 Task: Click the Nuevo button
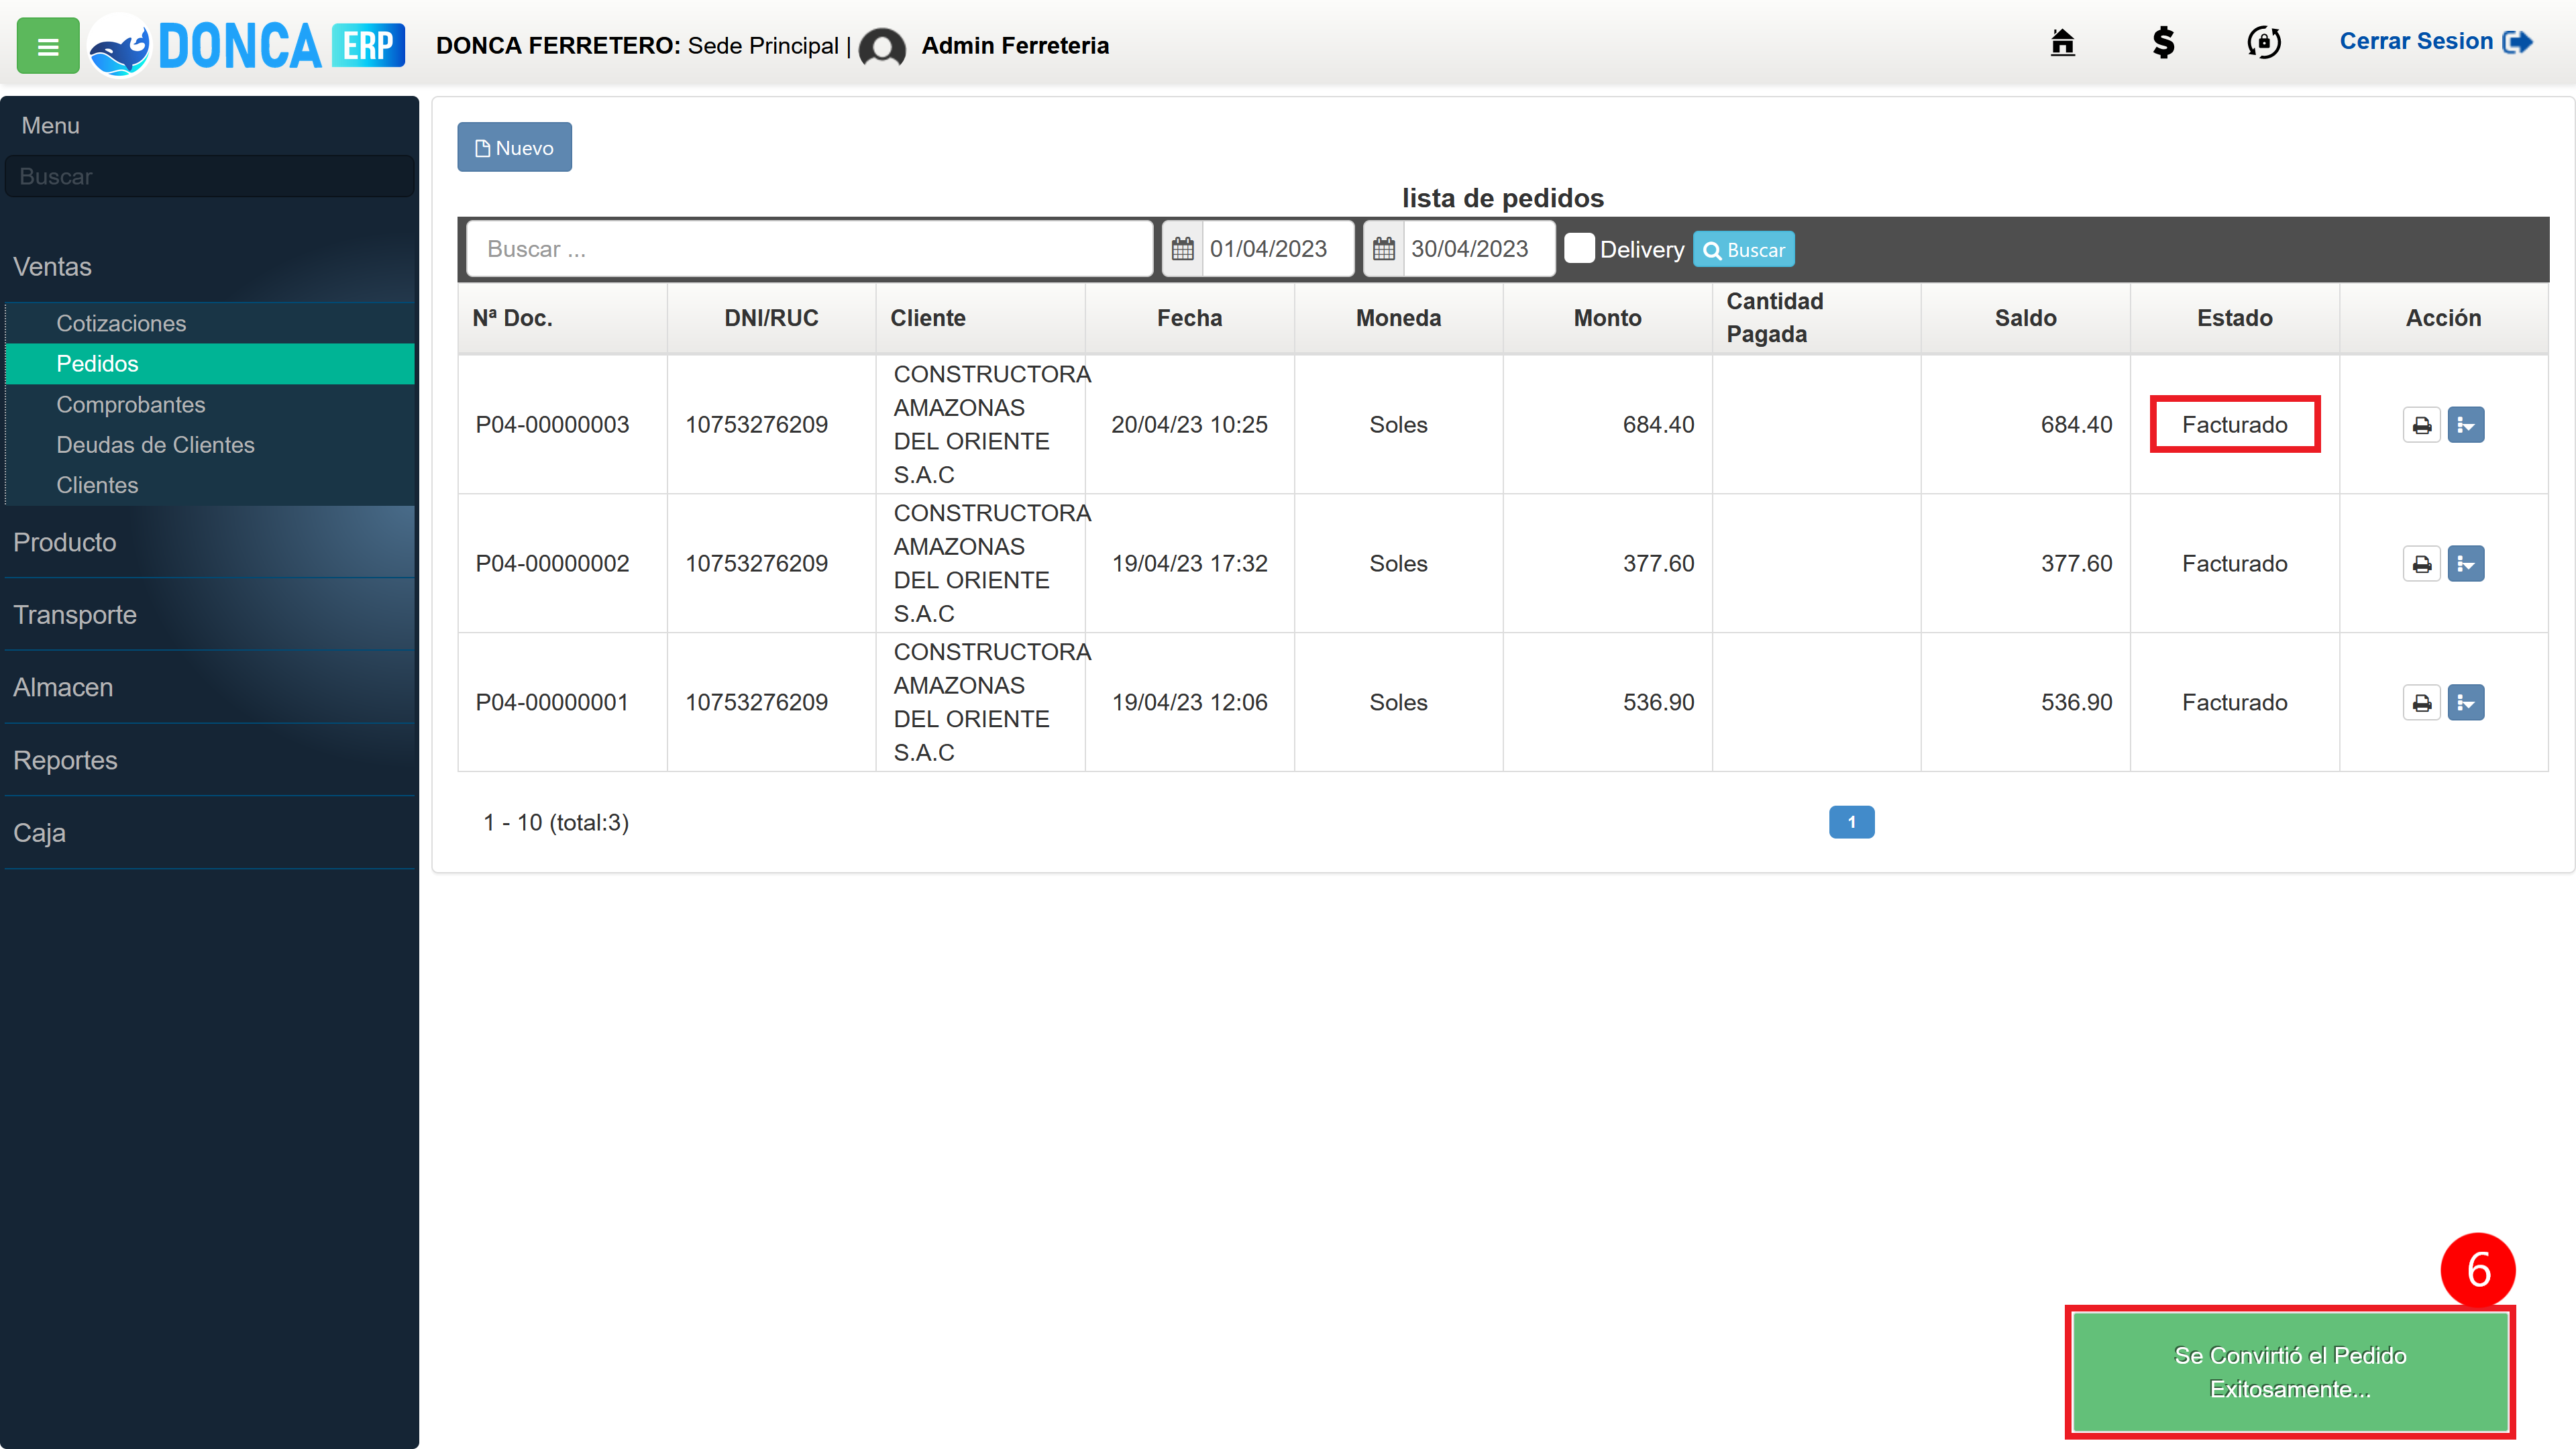pos(514,148)
